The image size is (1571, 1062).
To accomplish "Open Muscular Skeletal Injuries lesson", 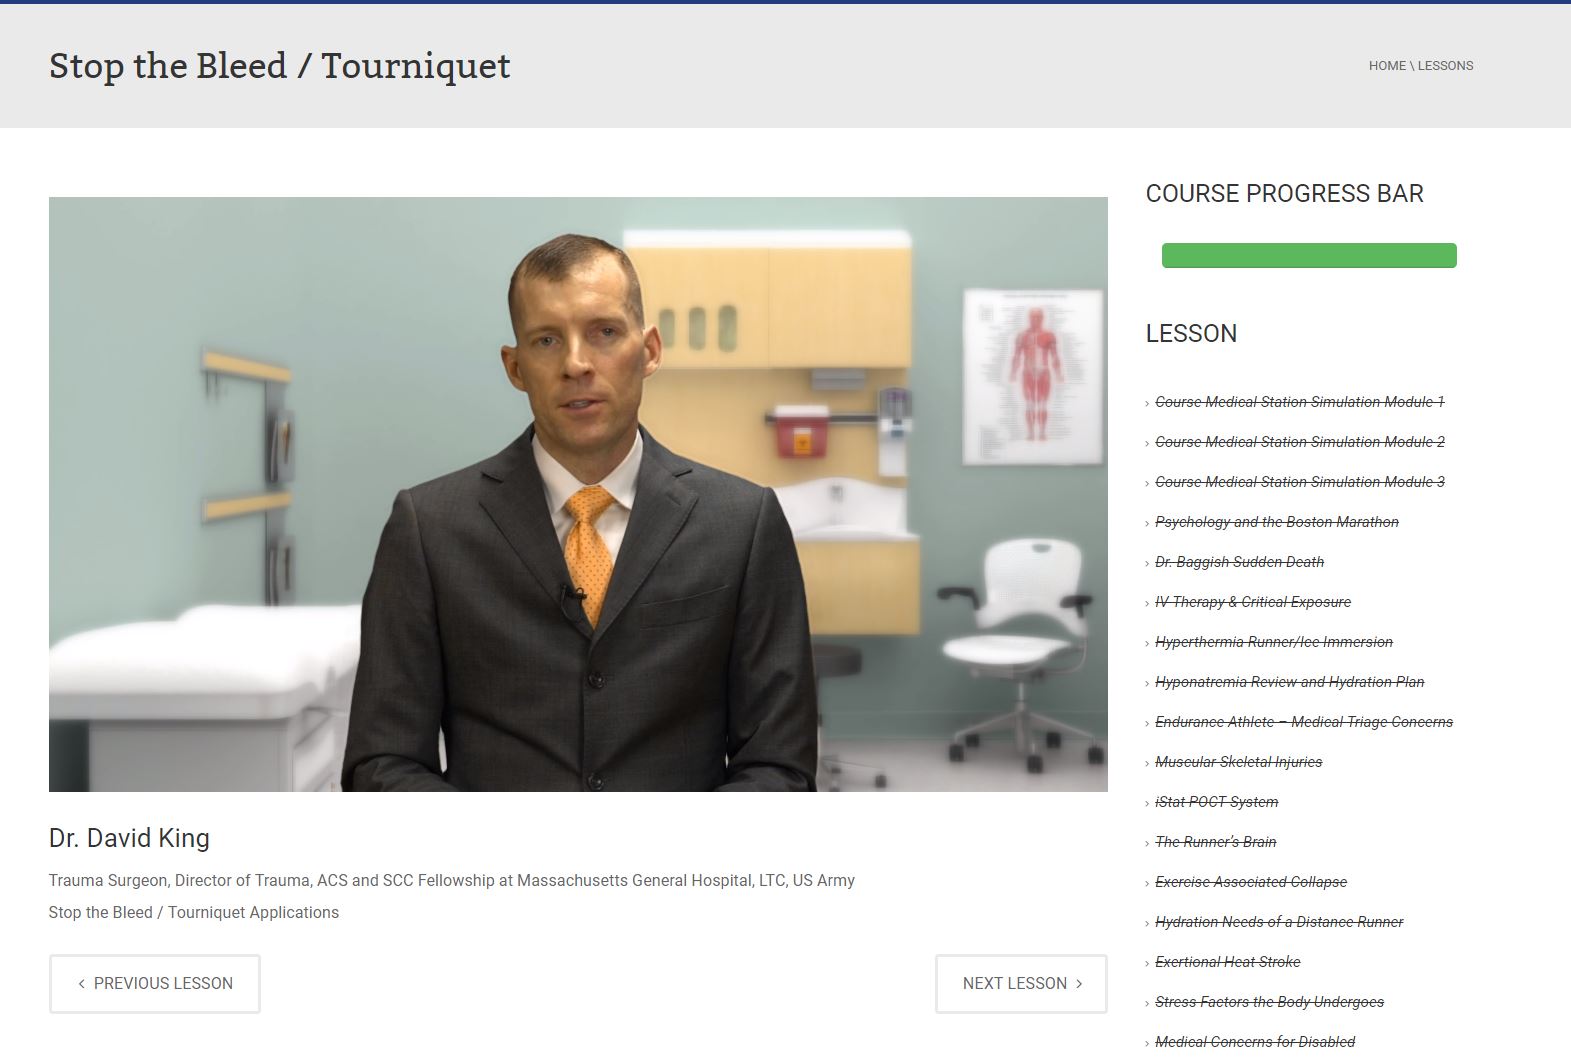I will [1239, 762].
